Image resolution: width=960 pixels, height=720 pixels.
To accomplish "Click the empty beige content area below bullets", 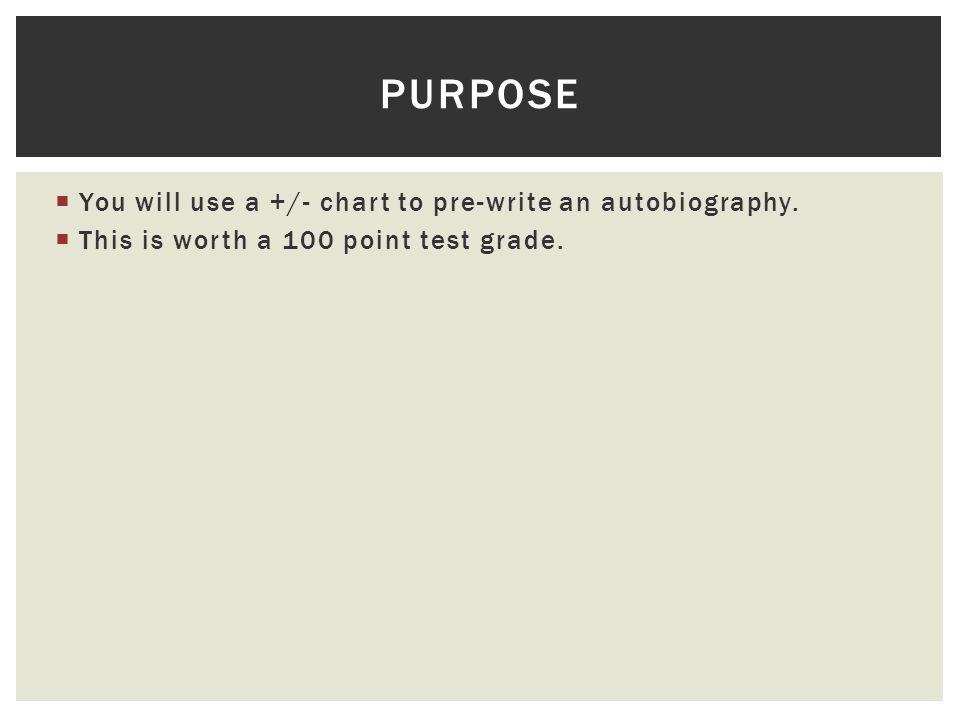I will (479, 478).
